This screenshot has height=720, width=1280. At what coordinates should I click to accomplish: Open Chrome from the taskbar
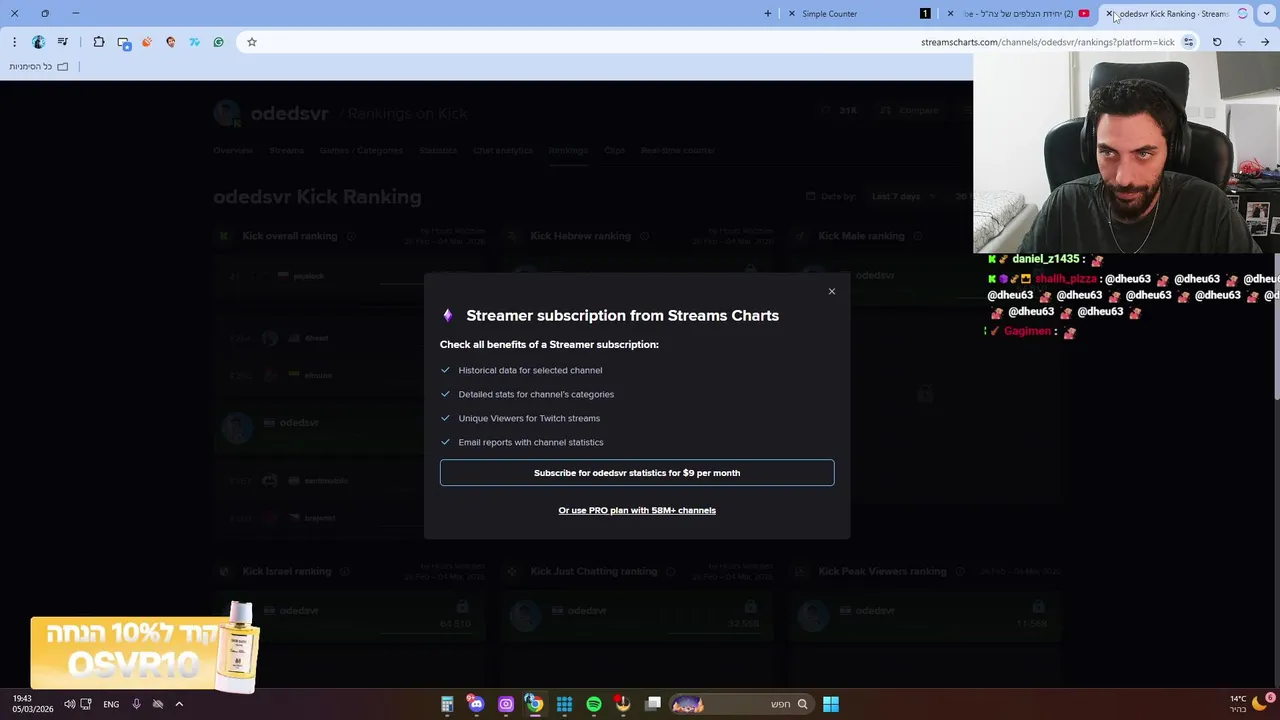(x=535, y=704)
